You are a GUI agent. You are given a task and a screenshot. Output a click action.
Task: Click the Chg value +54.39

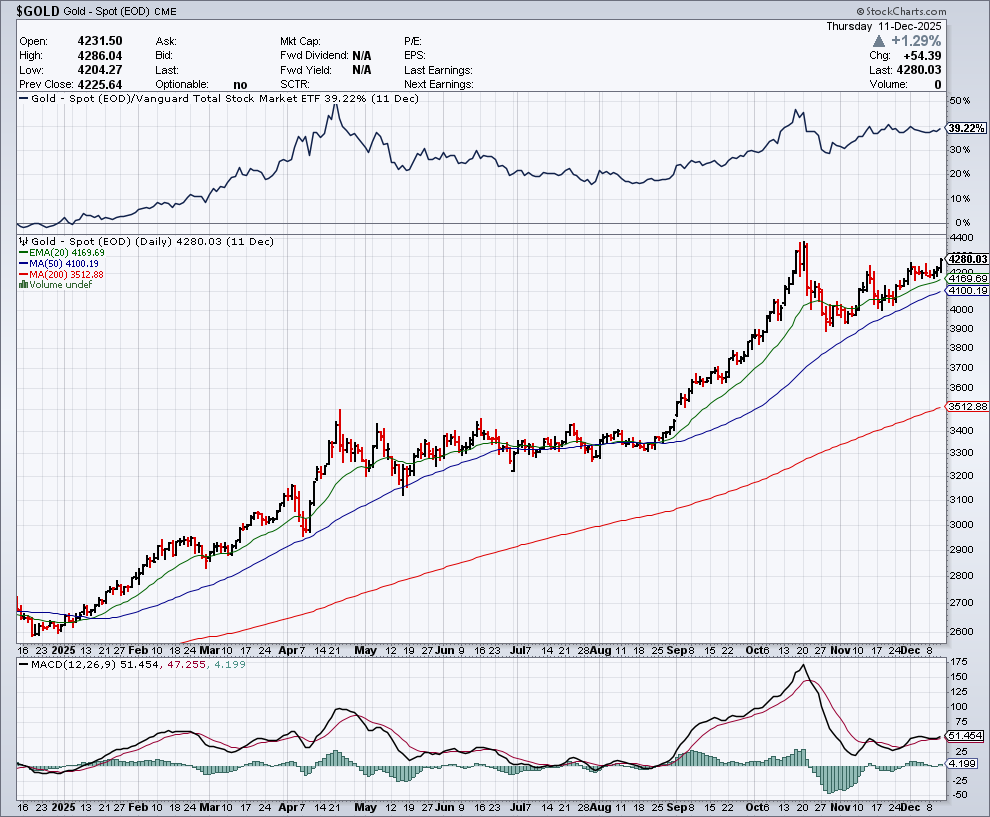coord(922,56)
